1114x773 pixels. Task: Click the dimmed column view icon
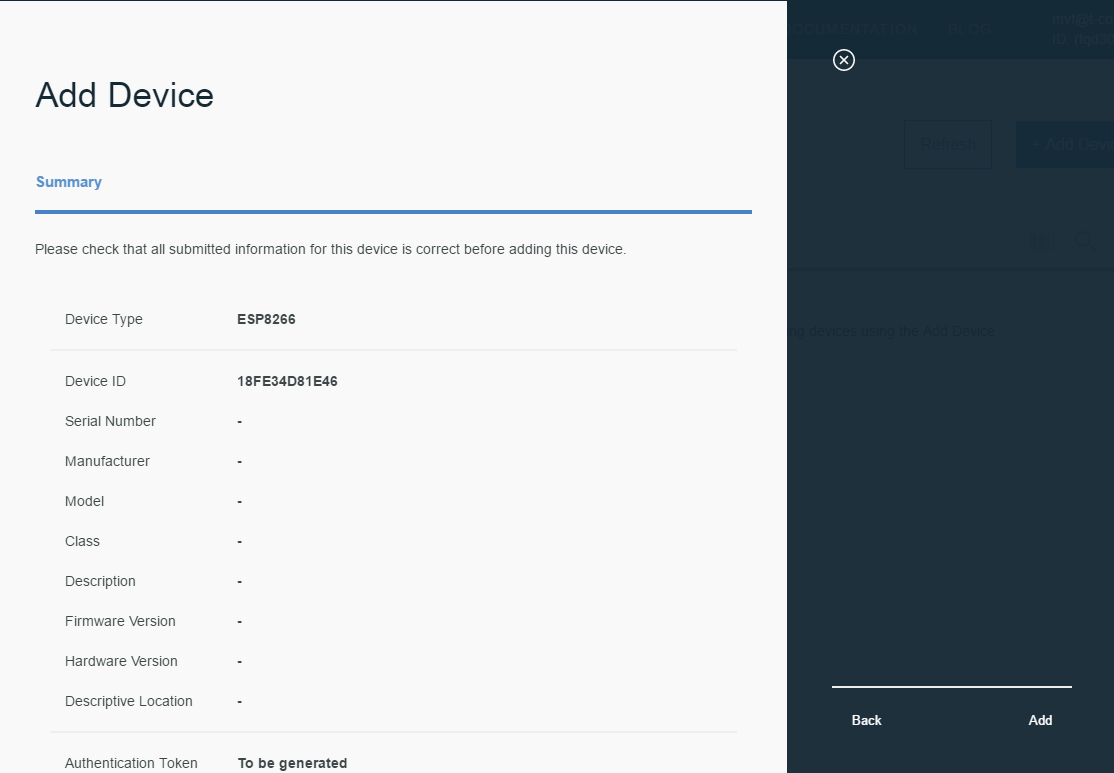tap(1042, 241)
